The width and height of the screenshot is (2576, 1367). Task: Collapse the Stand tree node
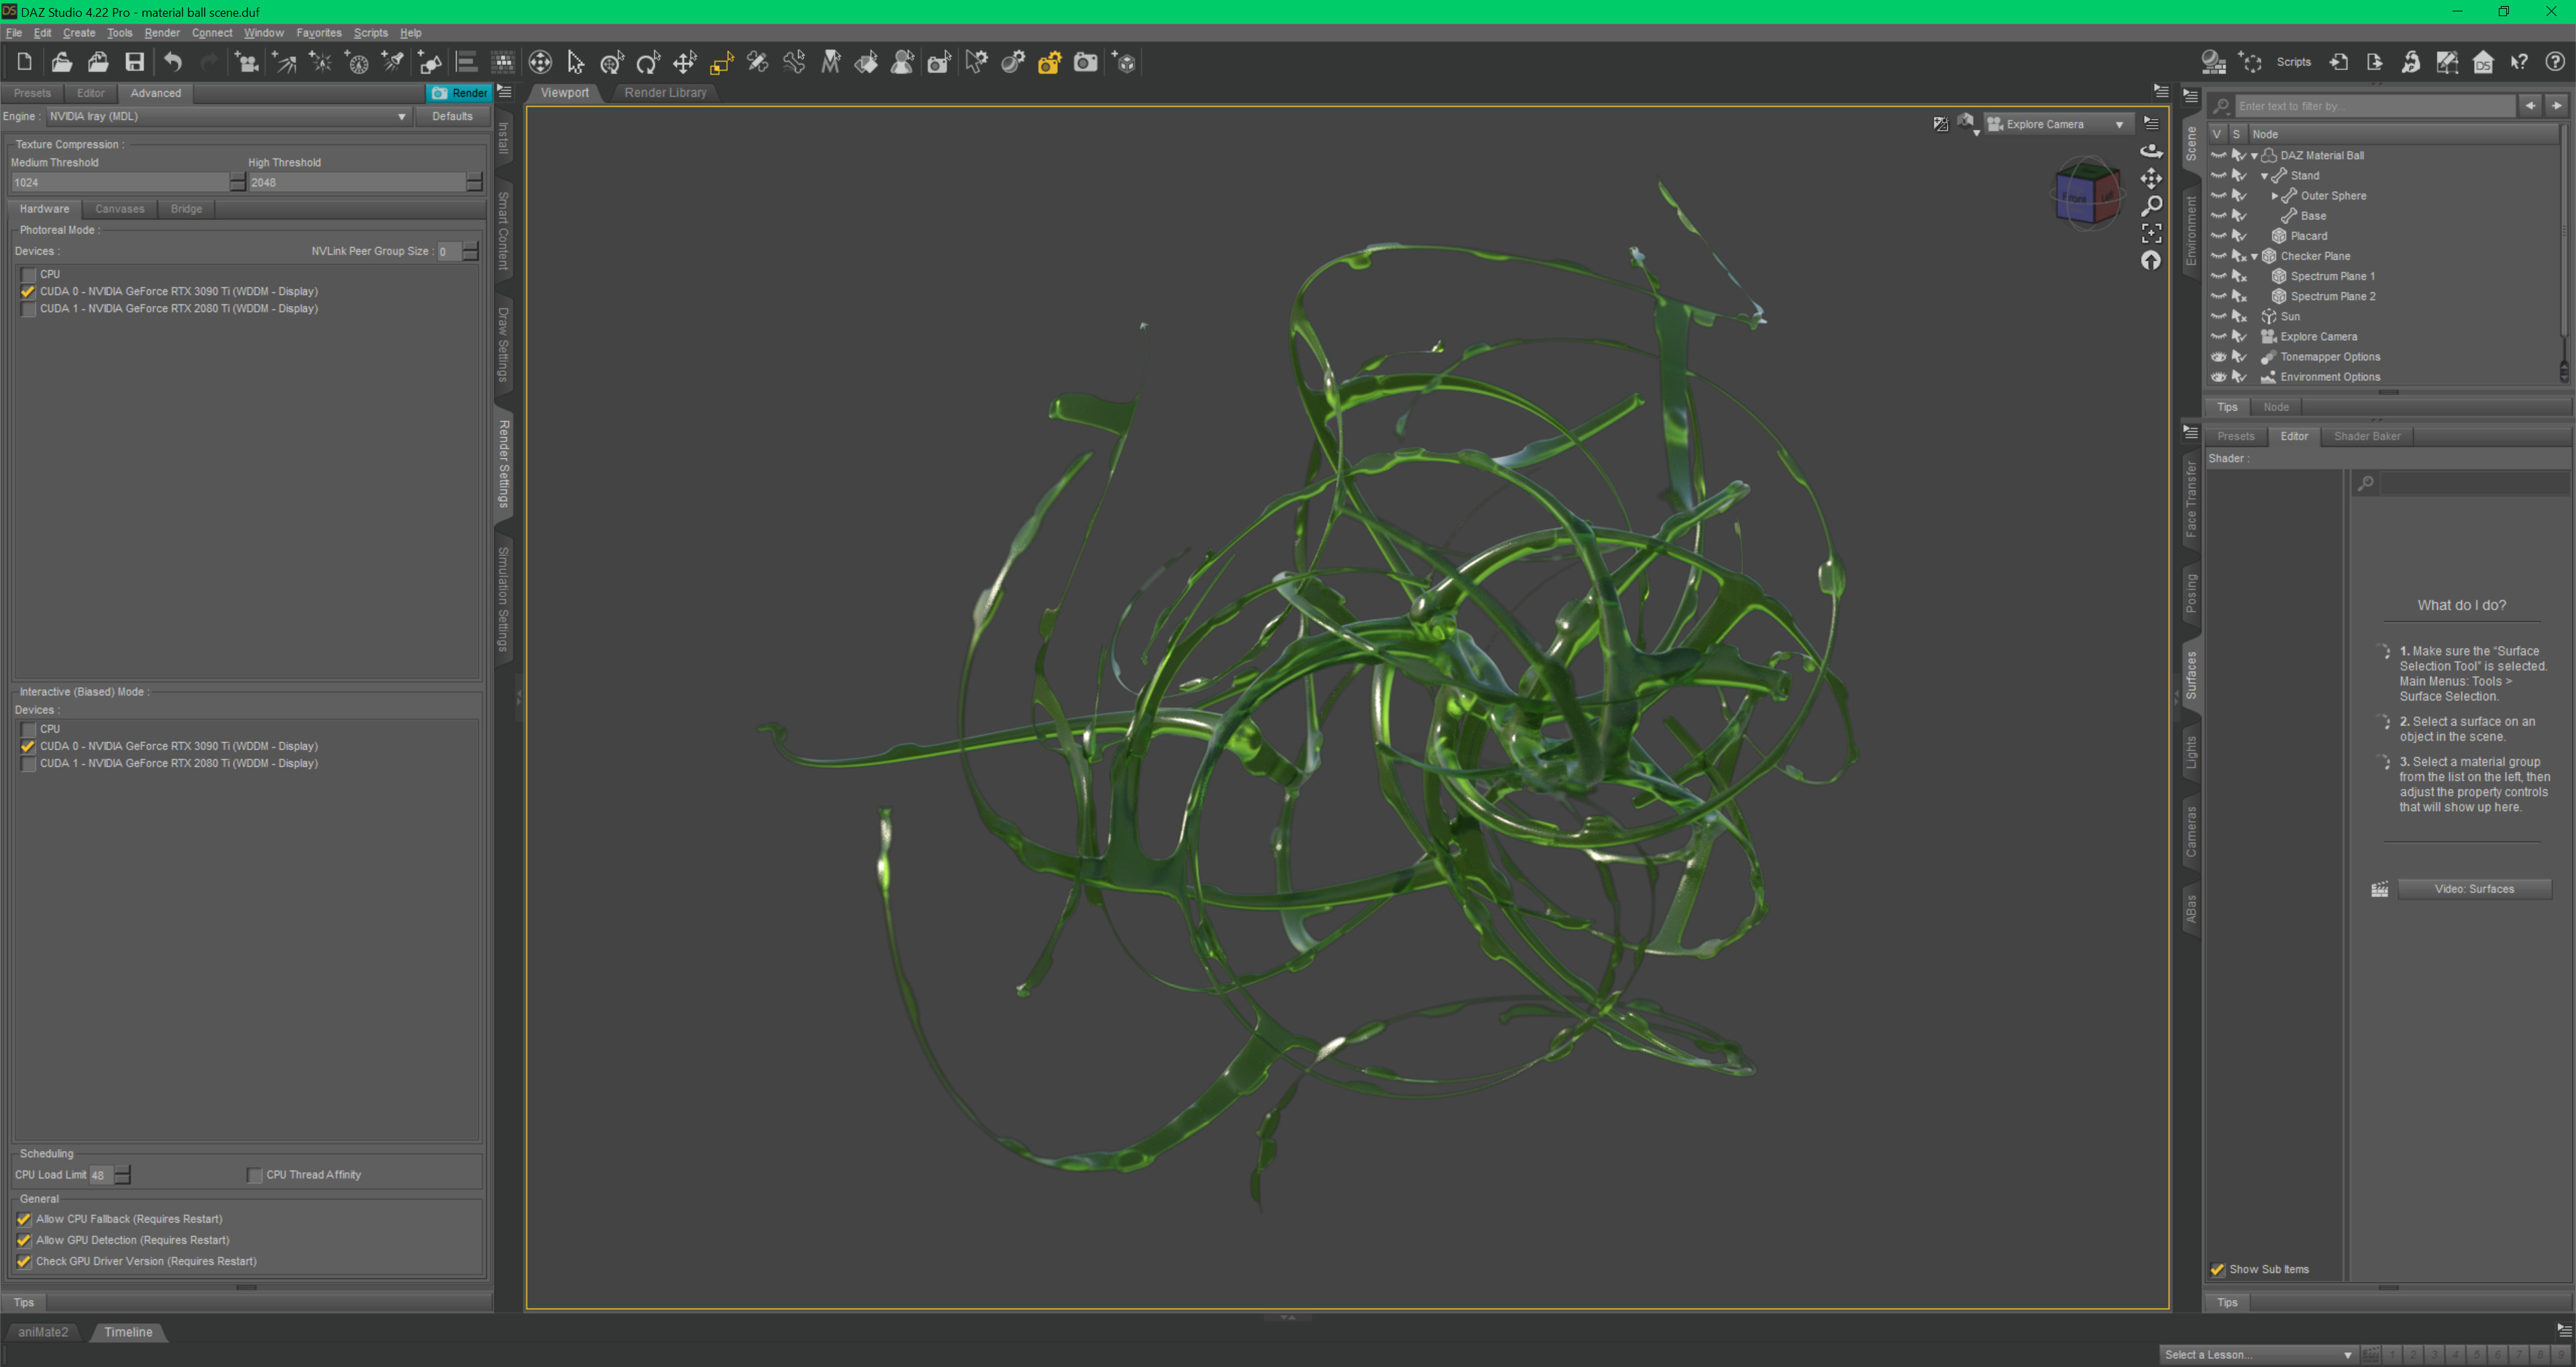(x=2264, y=176)
